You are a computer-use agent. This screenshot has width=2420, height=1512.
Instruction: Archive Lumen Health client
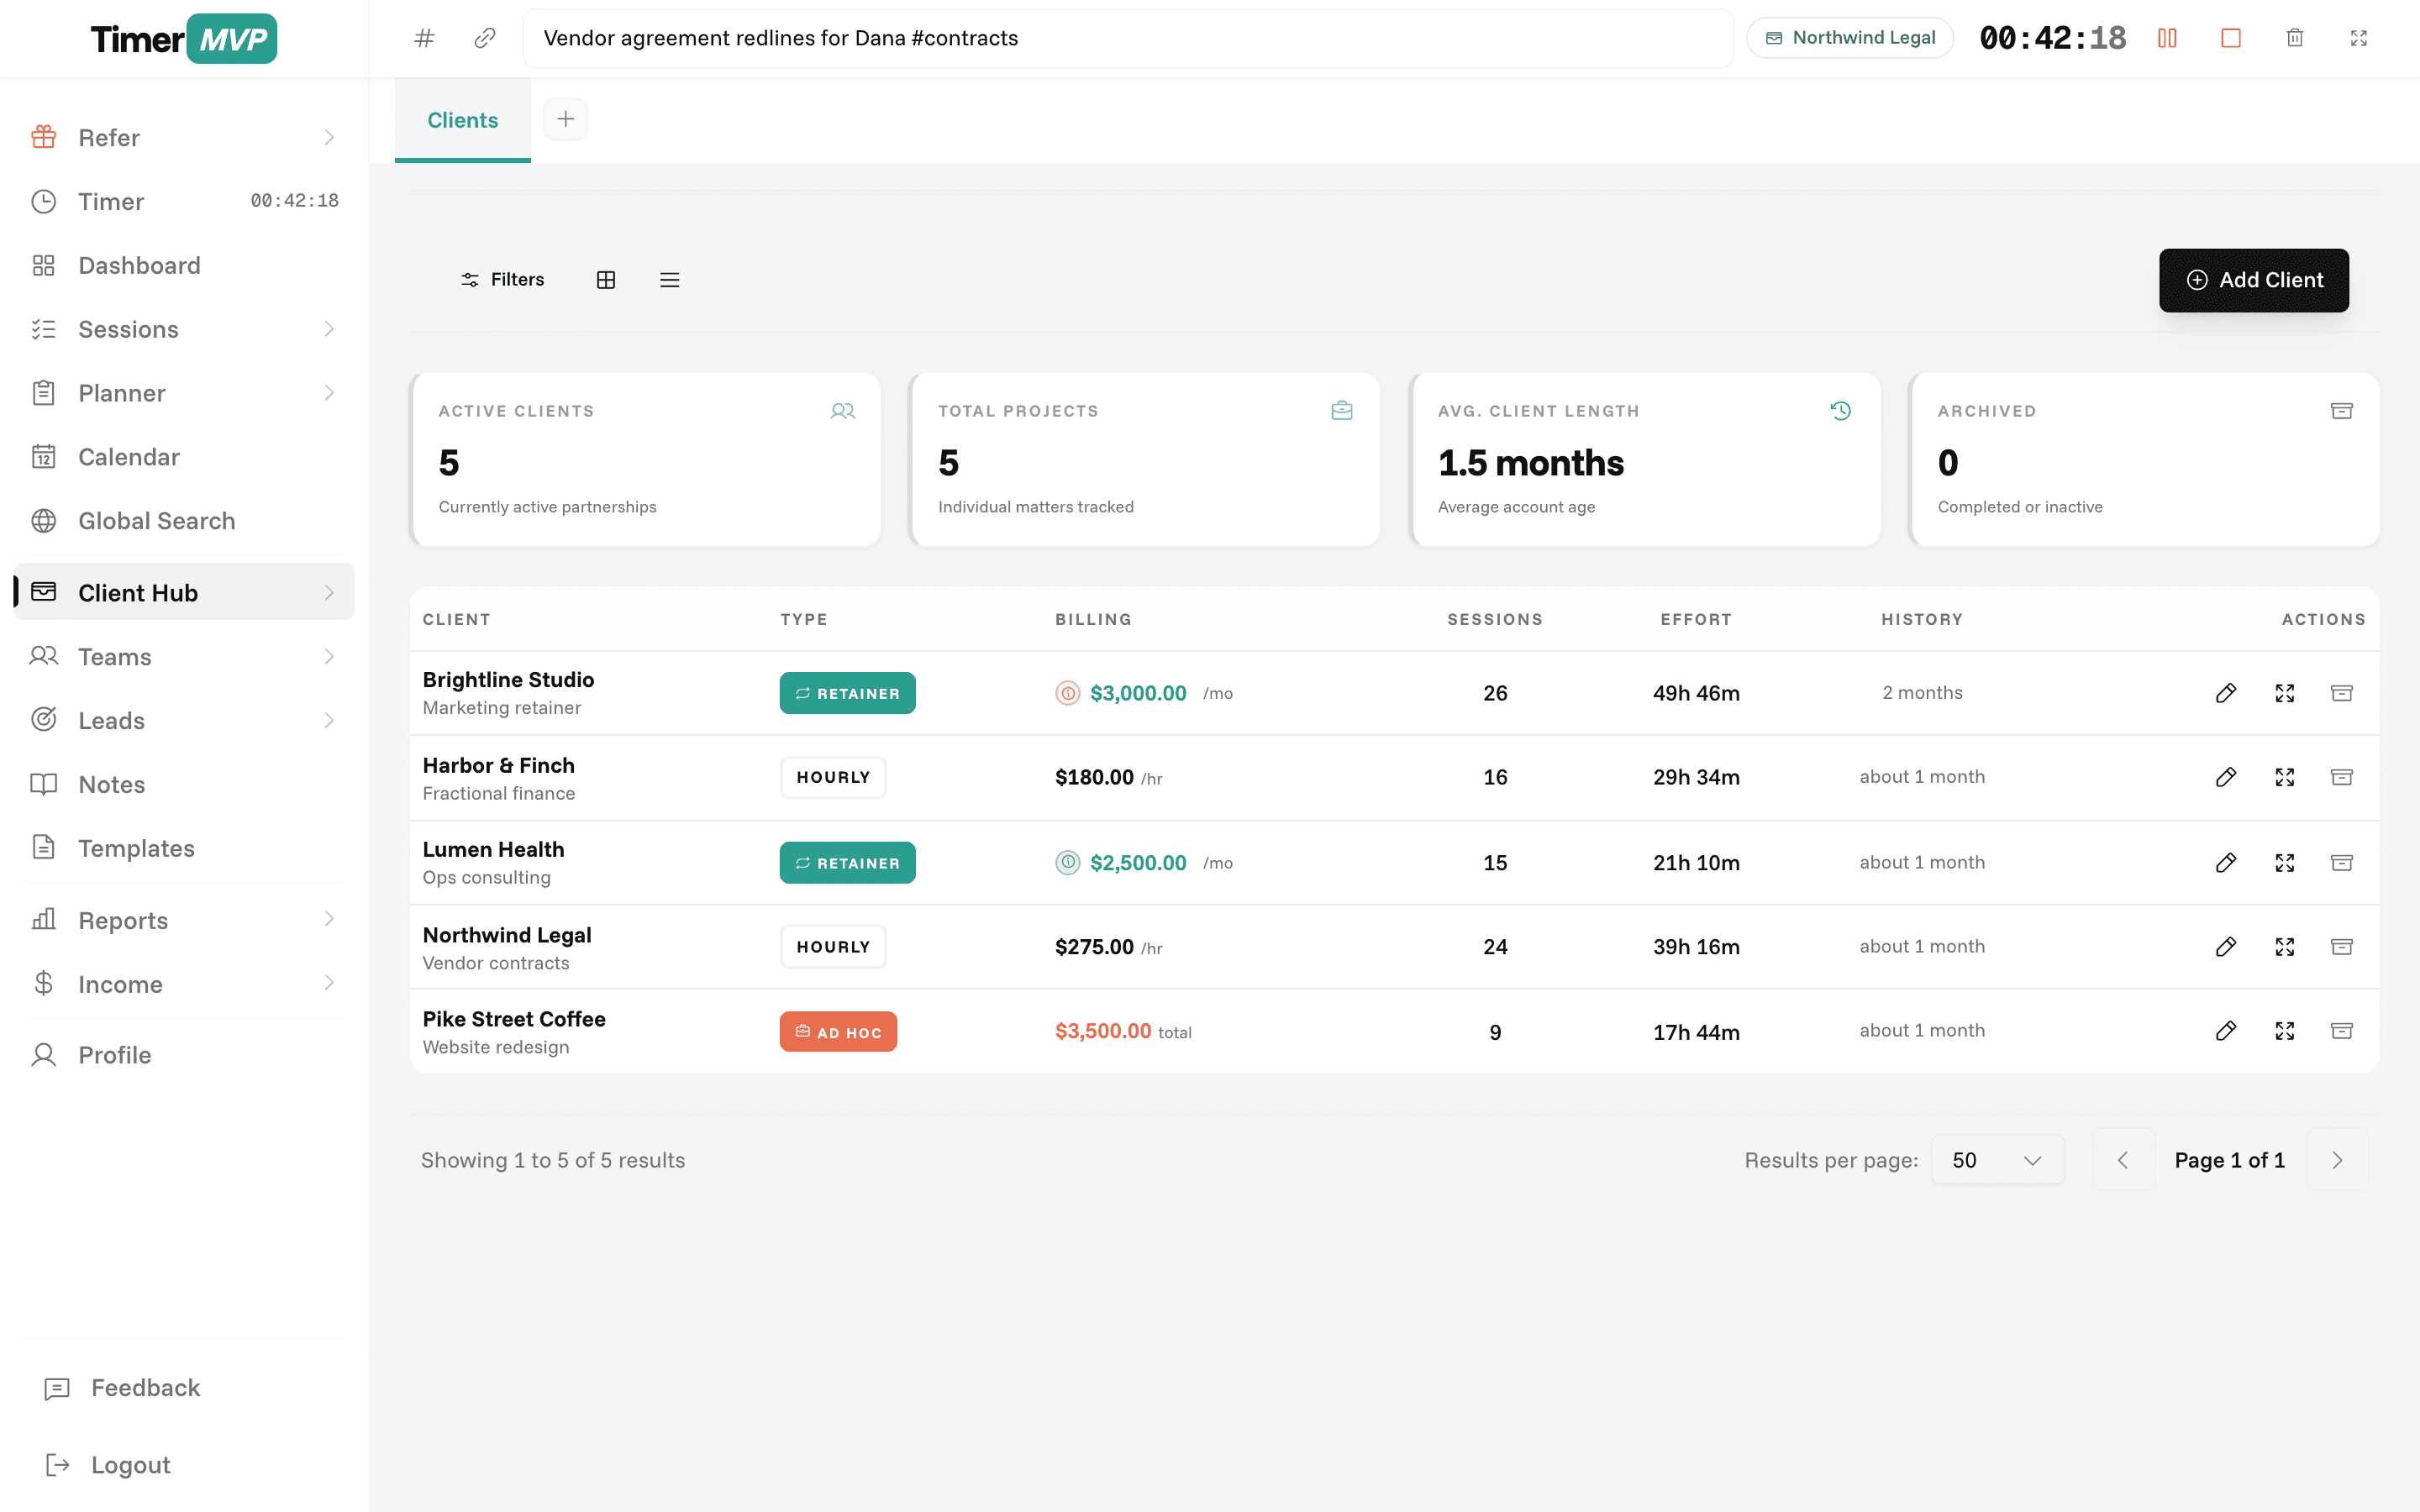point(2342,862)
